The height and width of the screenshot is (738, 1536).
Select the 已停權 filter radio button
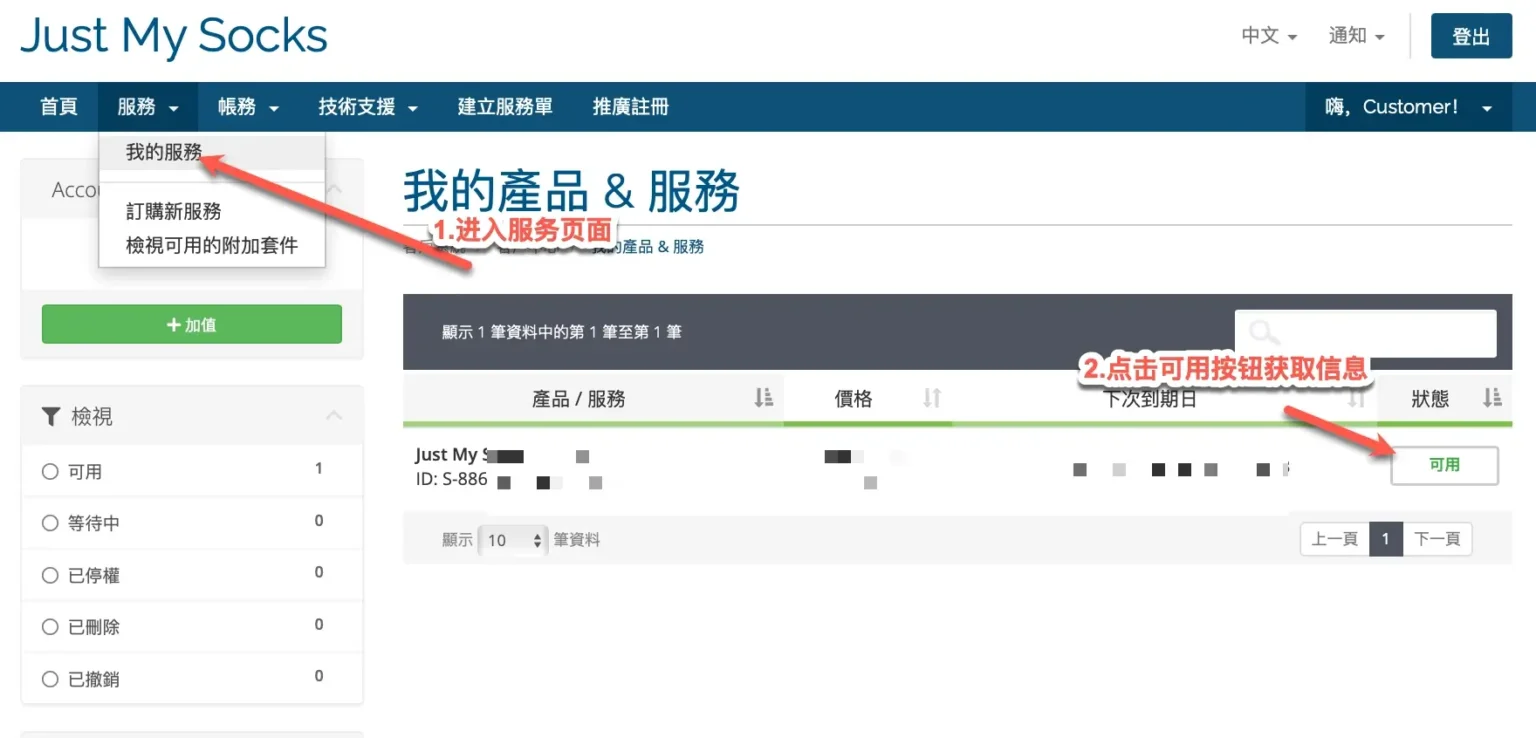50,576
